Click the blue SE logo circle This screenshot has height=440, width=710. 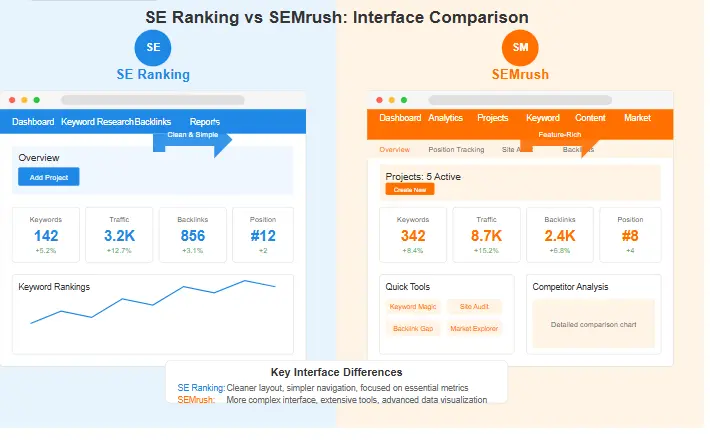153,48
